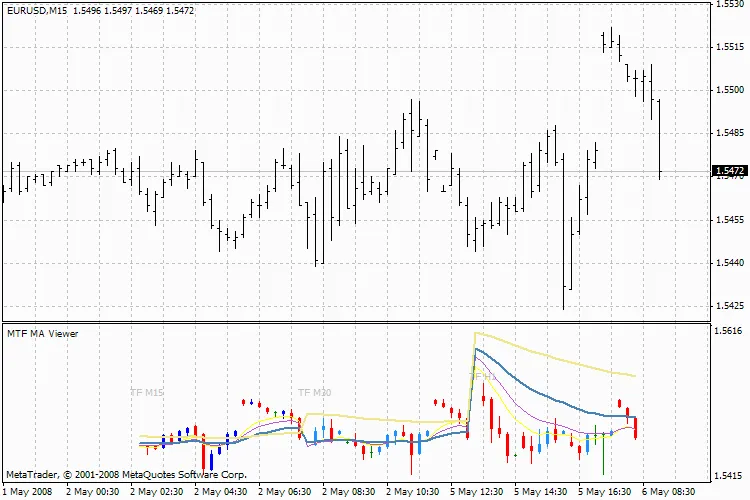Click the 1.5500 level on price scale

(729, 90)
